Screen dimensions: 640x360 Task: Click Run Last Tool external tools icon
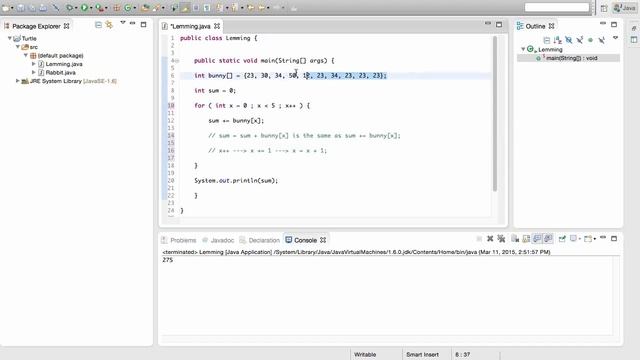(x=99, y=8)
